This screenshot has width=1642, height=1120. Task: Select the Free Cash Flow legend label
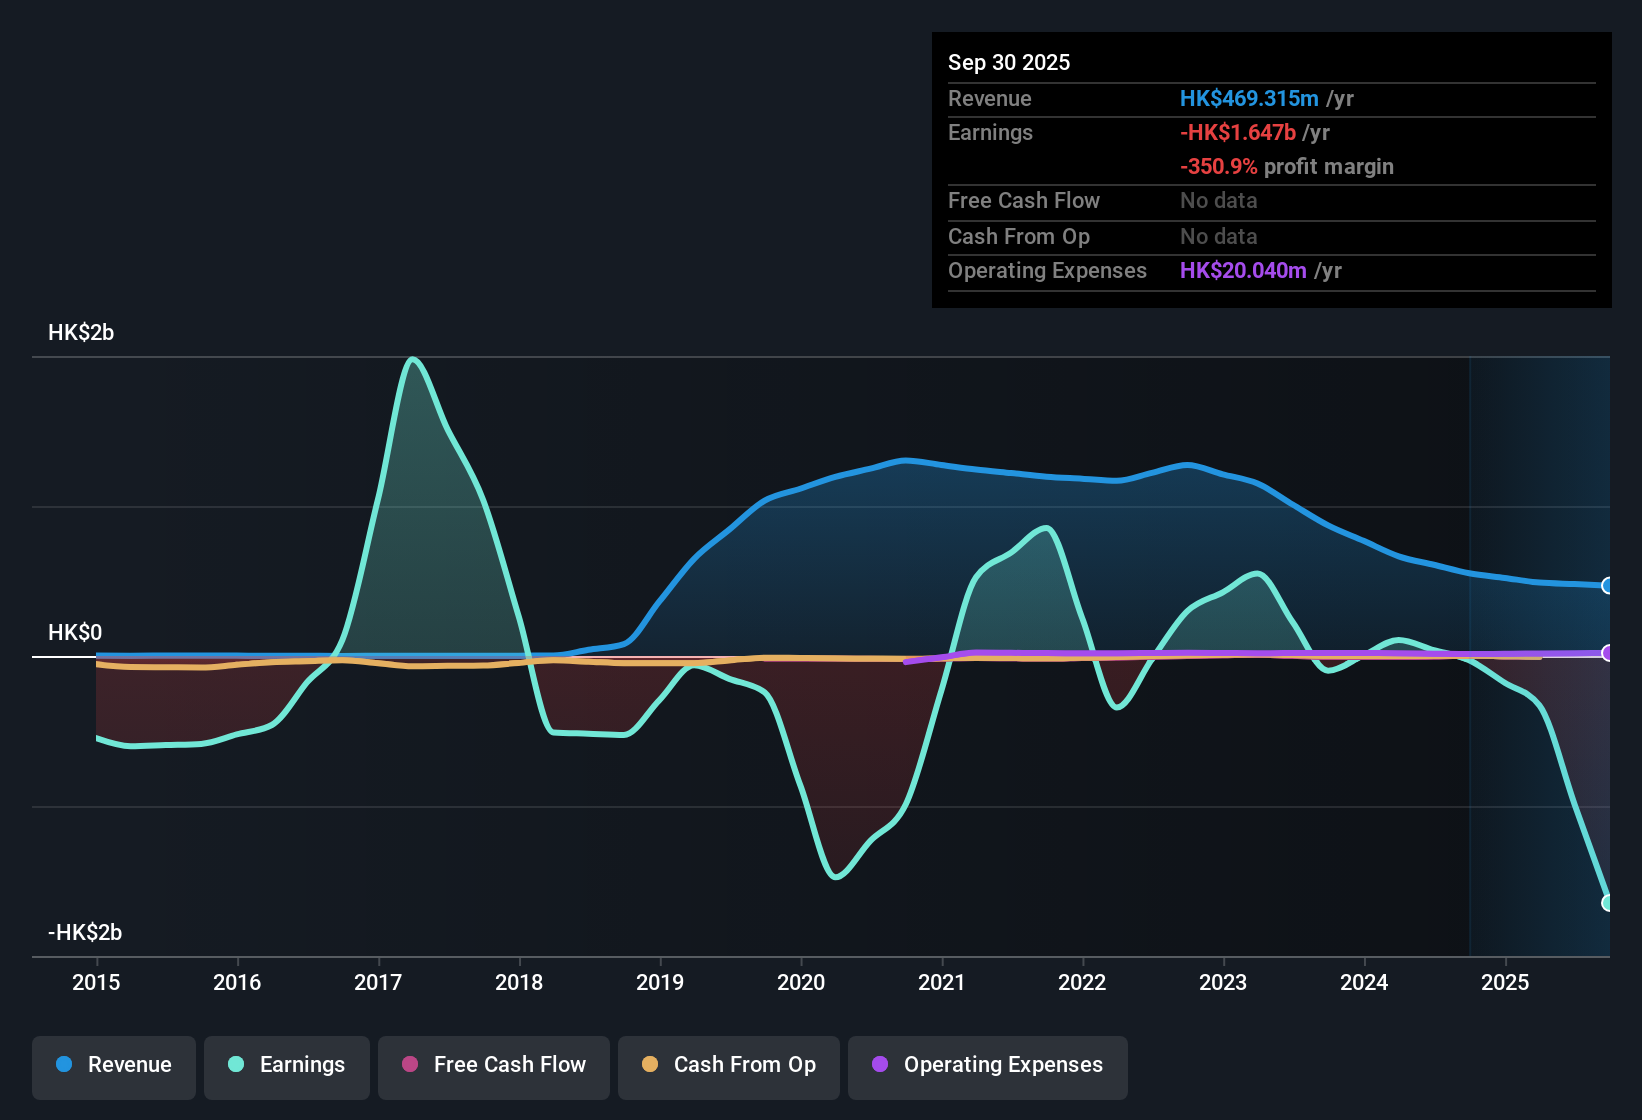(x=510, y=1065)
